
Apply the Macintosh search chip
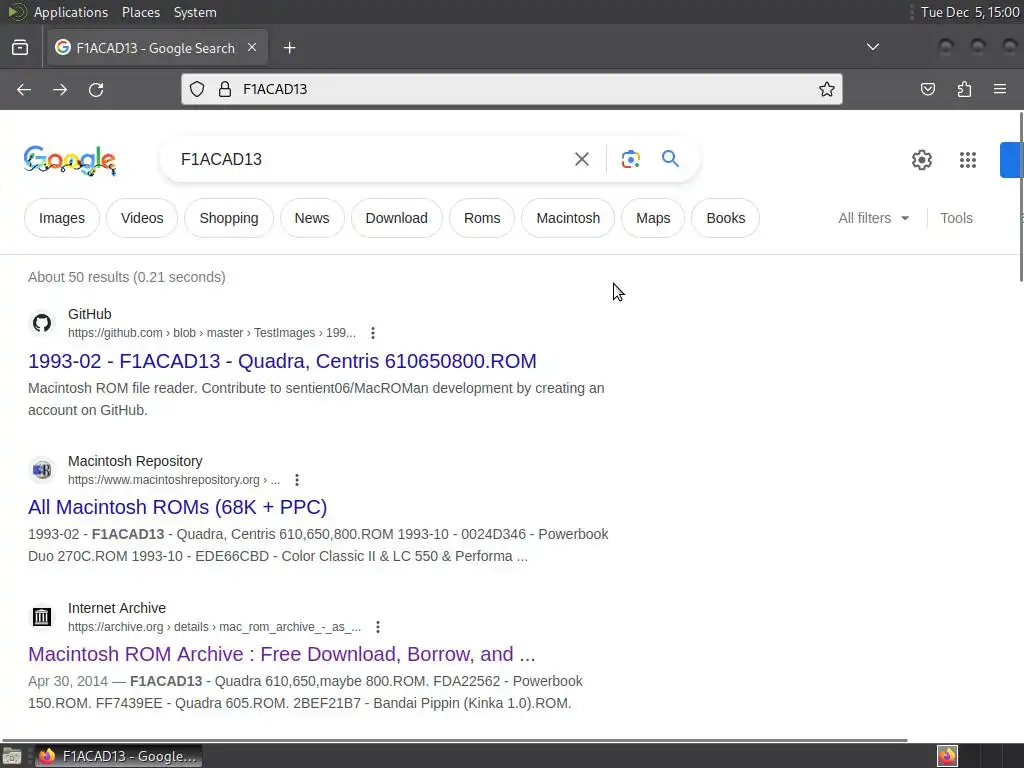pos(568,218)
